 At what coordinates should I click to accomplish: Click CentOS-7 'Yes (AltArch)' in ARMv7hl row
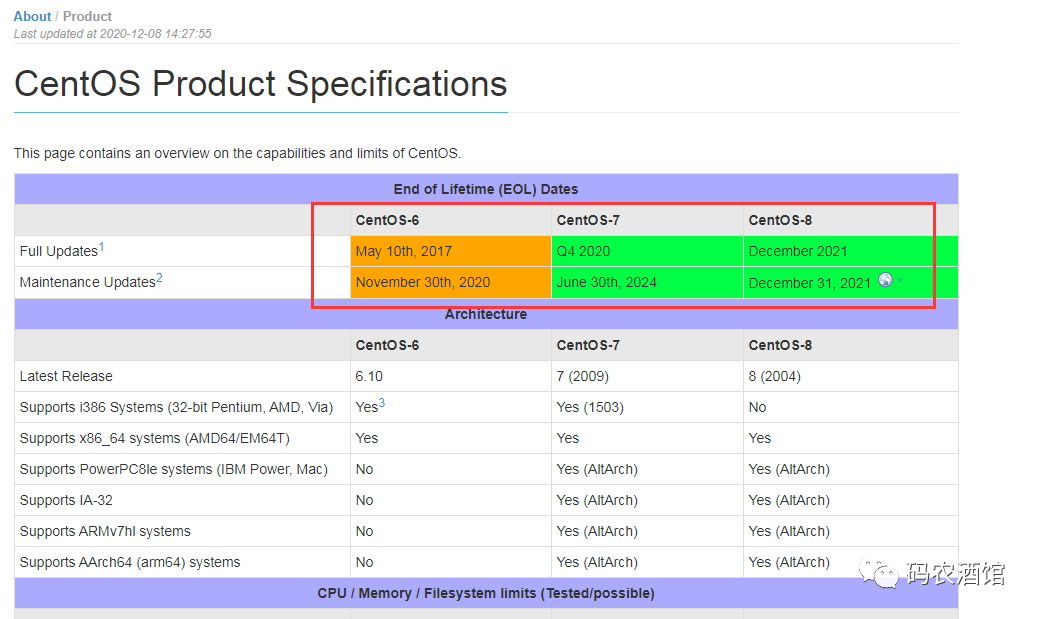(597, 532)
